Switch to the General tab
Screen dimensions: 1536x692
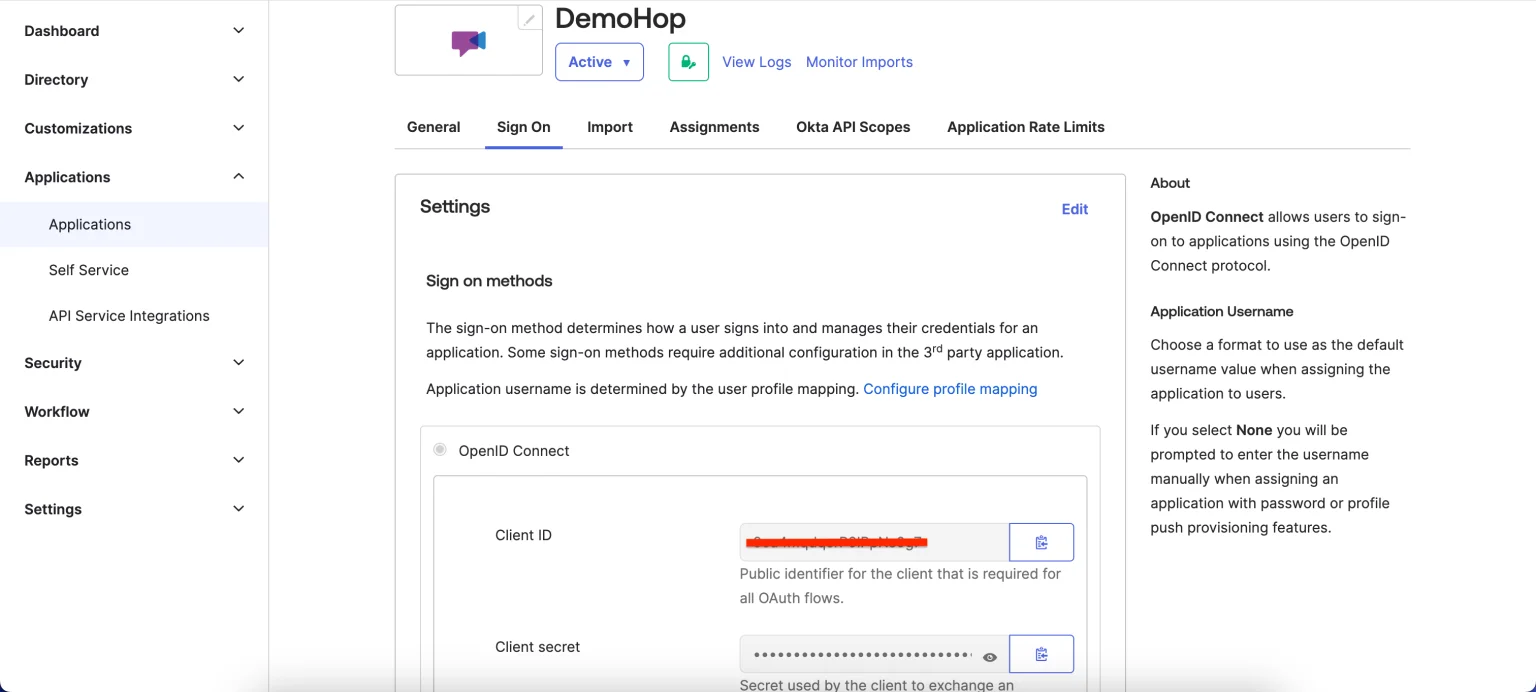(x=434, y=127)
